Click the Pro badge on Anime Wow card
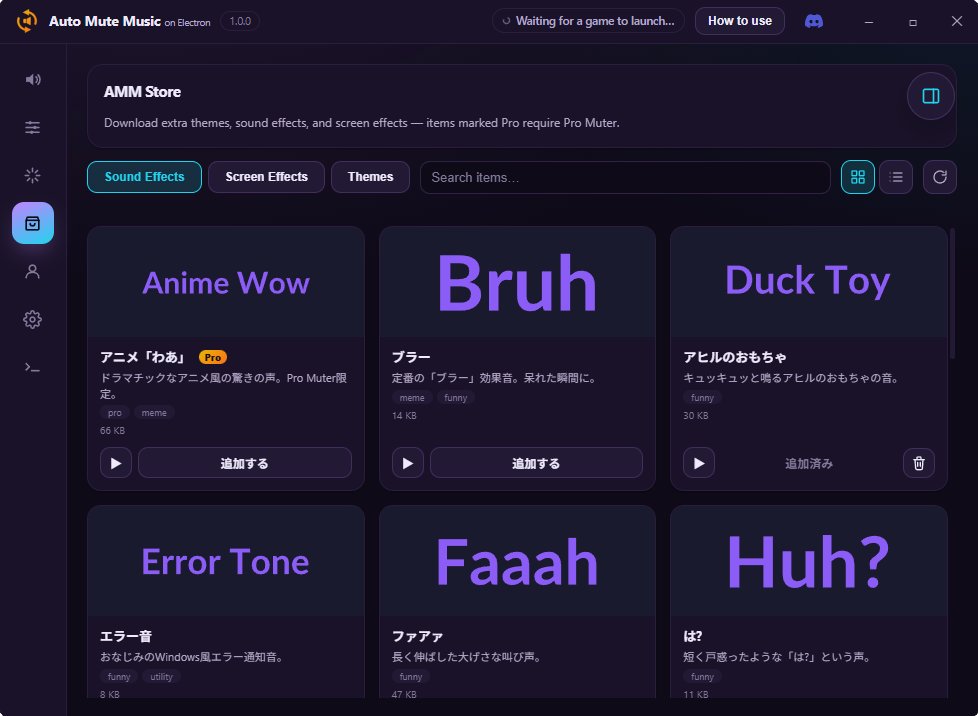 click(213, 357)
